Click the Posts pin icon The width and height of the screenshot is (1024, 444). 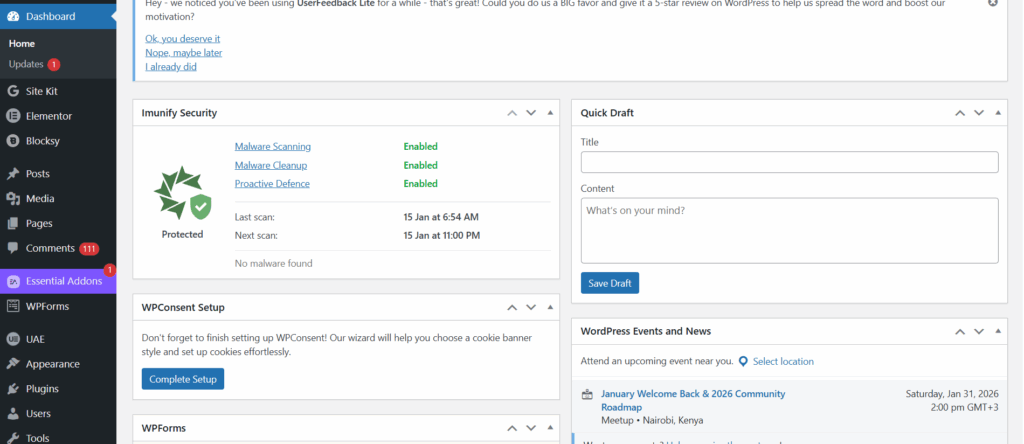pyautogui.click(x=12, y=174)
